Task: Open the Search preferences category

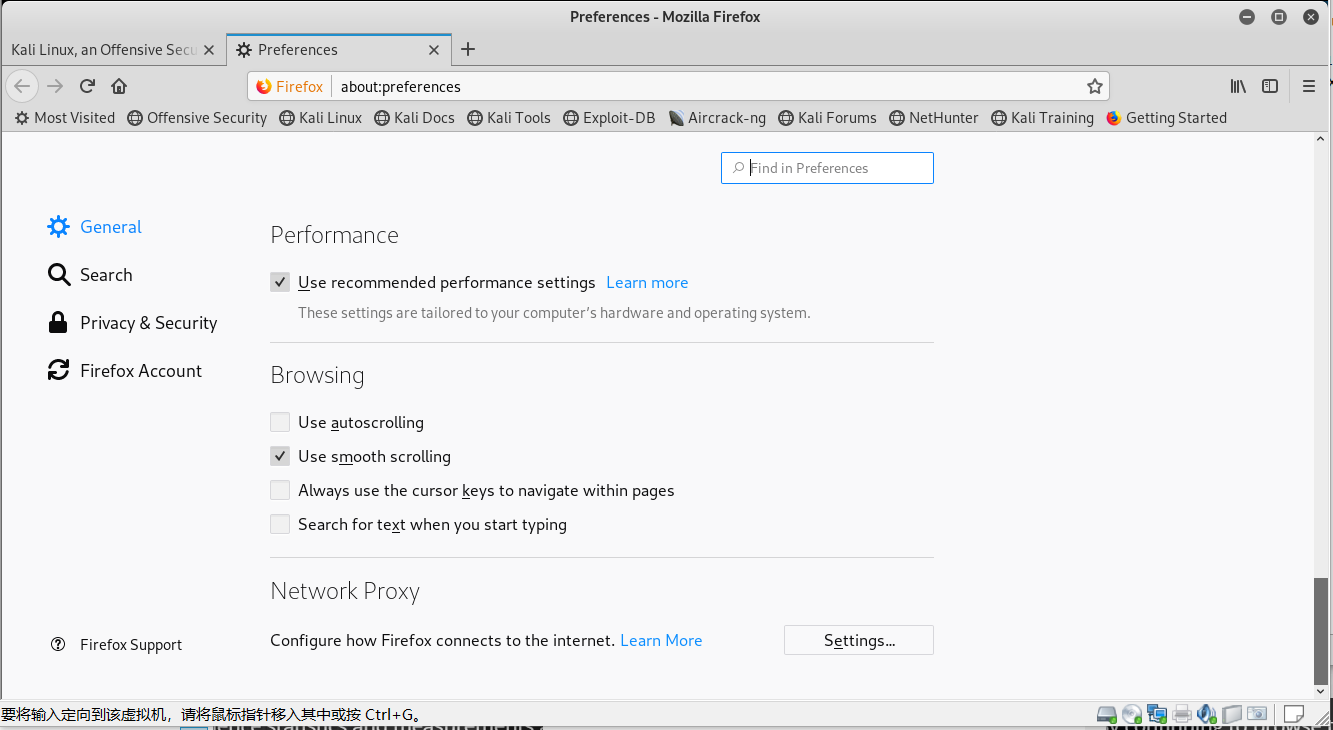Action: pos(90,275)
